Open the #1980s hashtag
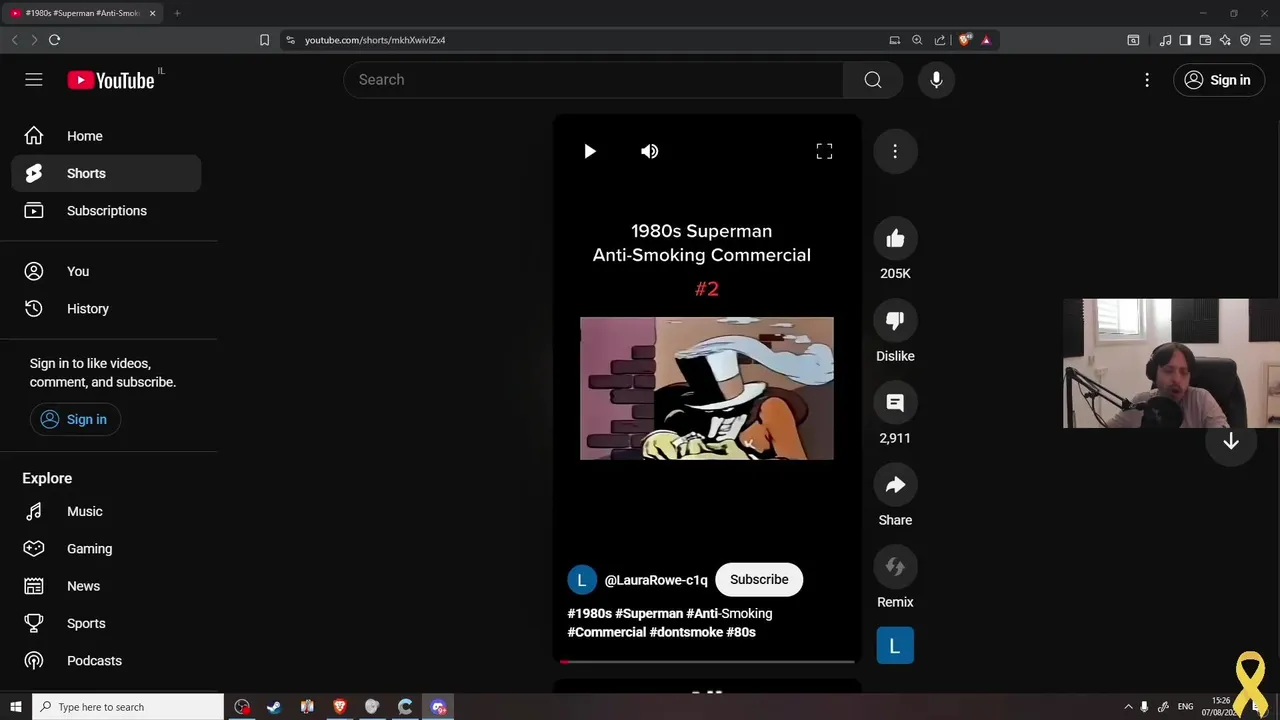Viewport: 1280px width, 720px height. (590, 614)
